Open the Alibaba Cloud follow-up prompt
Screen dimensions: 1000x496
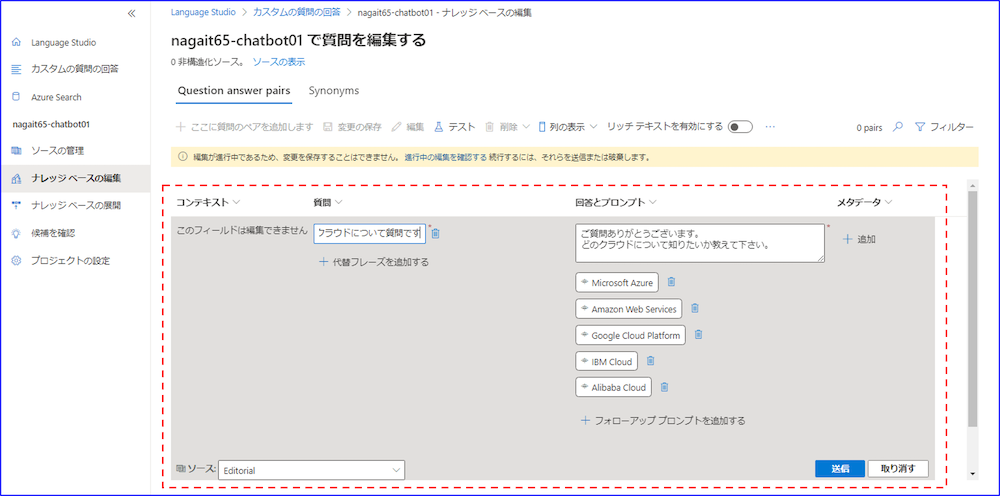(613, 387)
